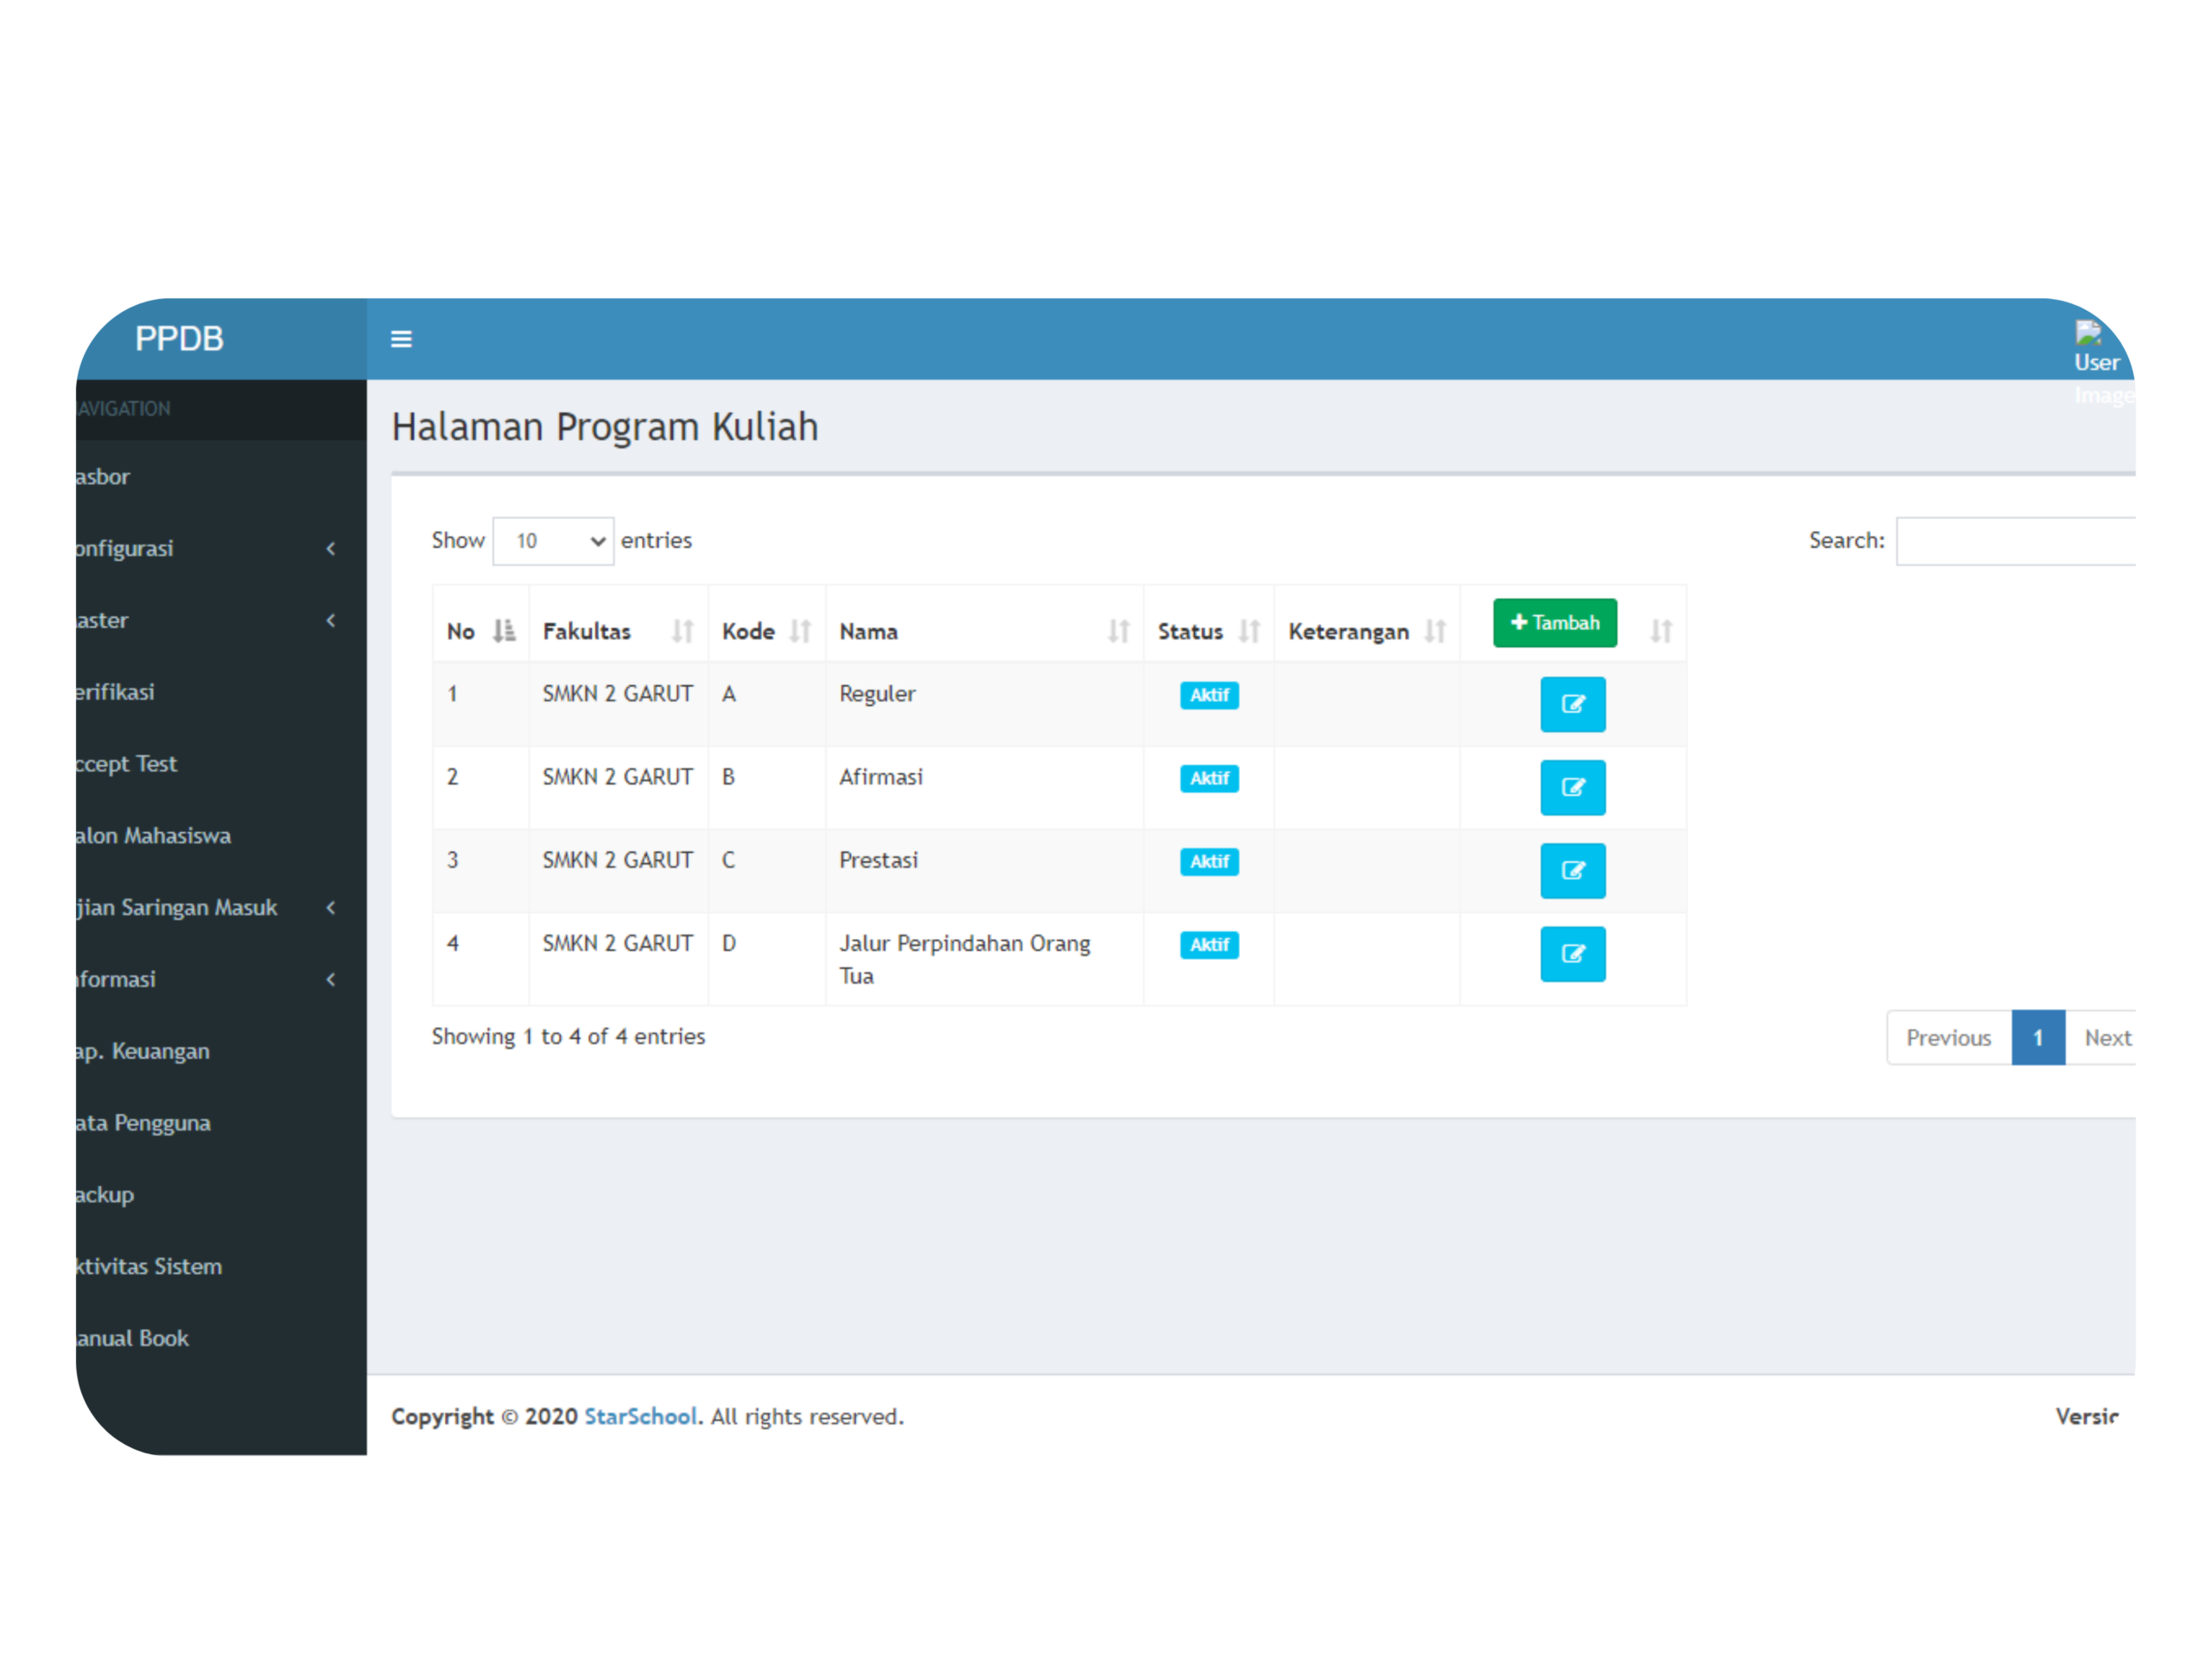Sort by Kode column arrows
Screen dimensions: 2212x1659
pos(800,631)
